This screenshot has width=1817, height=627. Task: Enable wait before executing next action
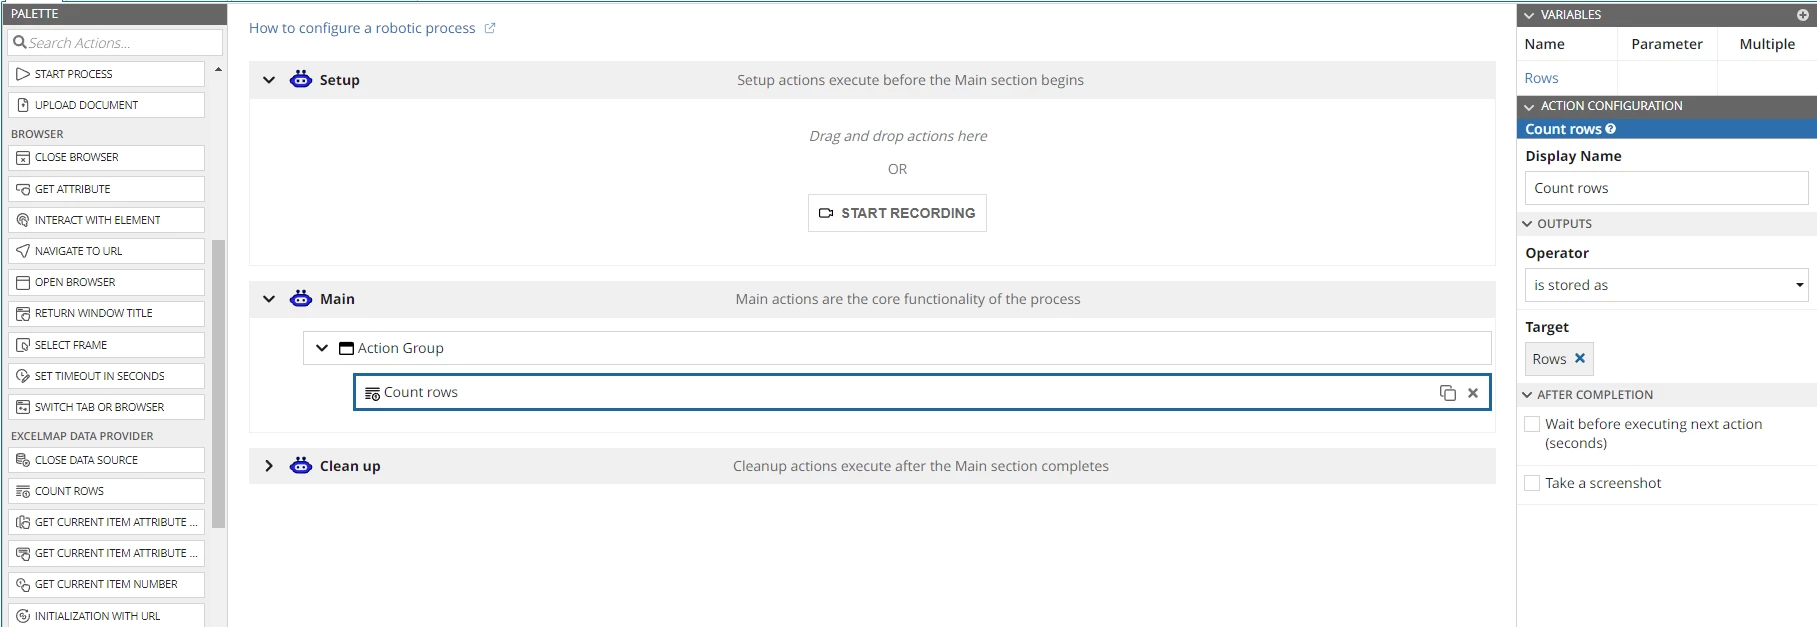1532,424
